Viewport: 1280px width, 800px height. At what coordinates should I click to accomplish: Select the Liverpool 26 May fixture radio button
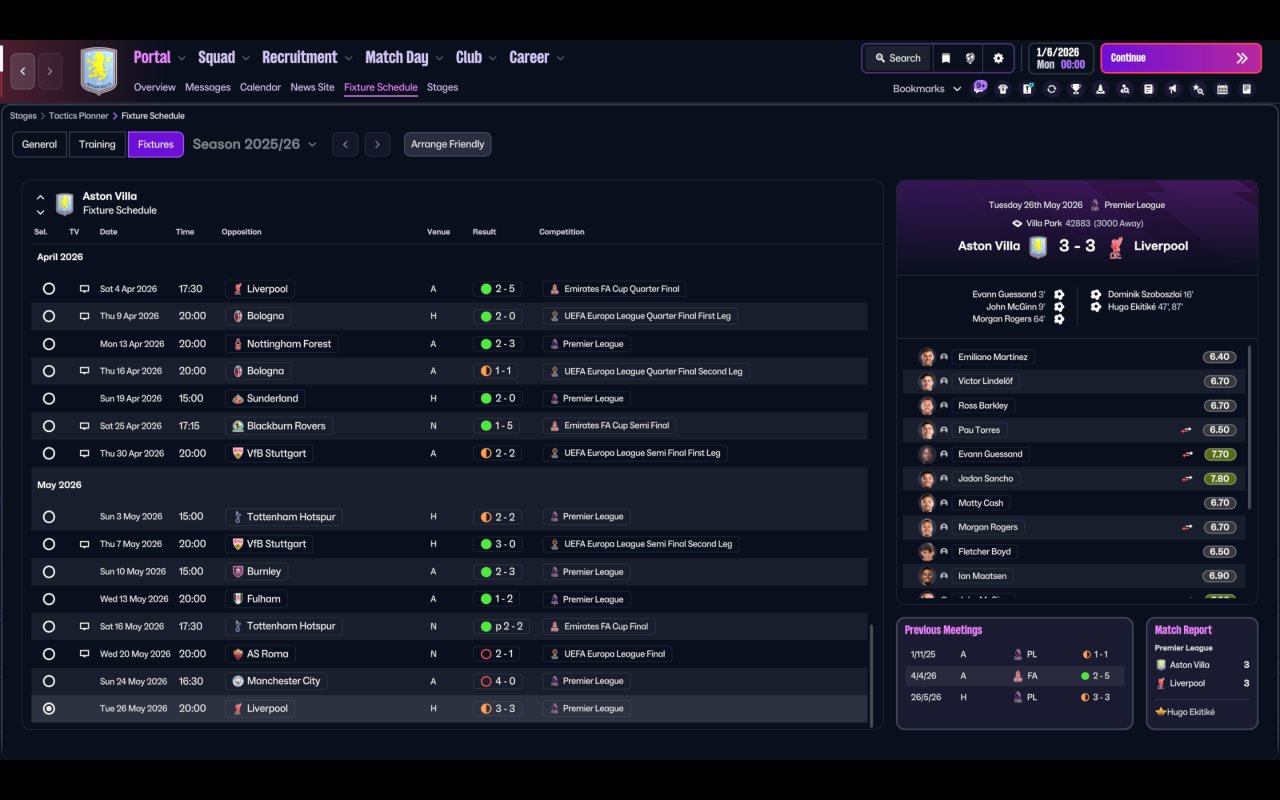pyautogui.click(x=49, y=709)
